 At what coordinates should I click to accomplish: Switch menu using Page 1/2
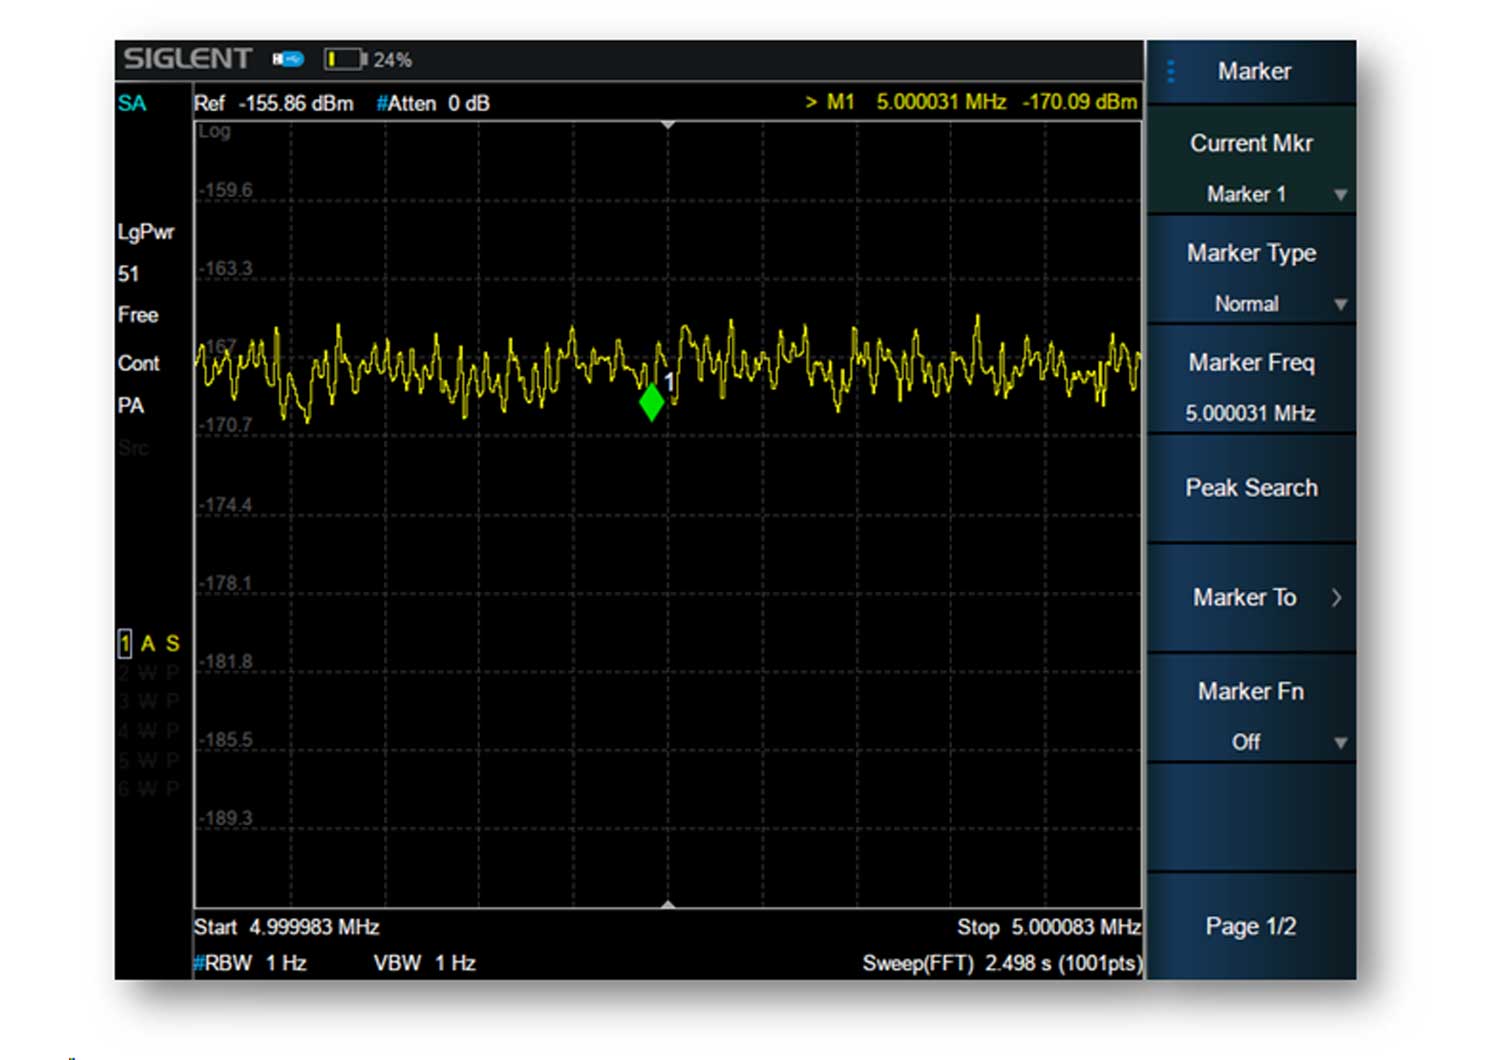(1251, 926)
